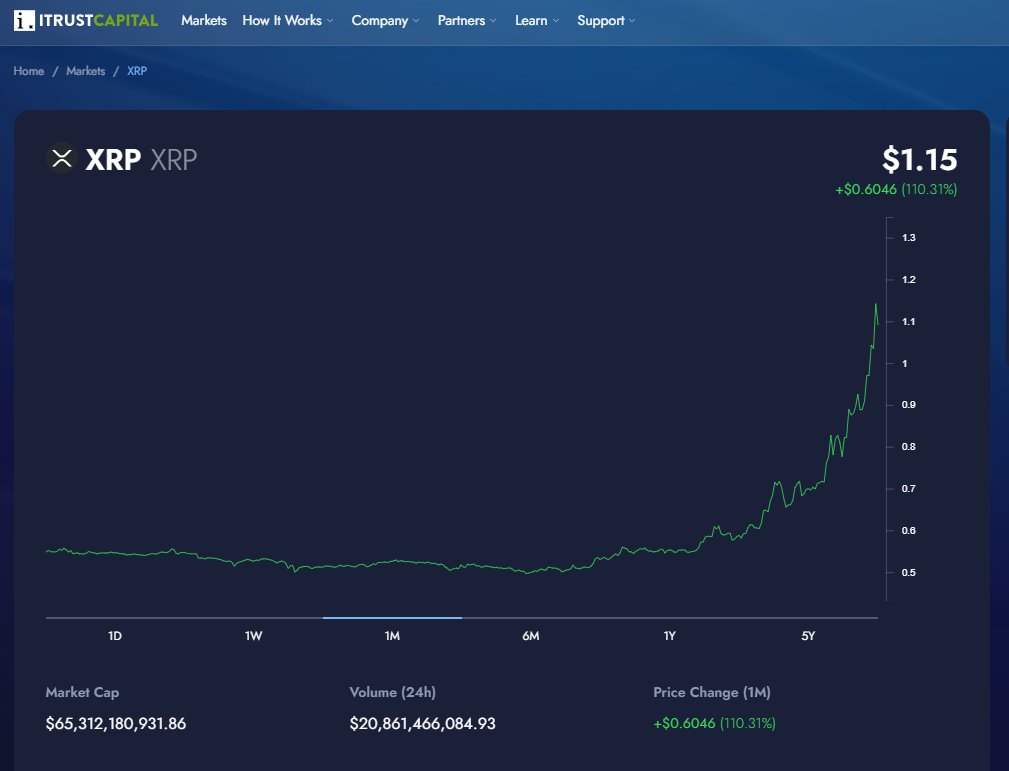The width and height of the screenshot is (1009, 771).
Task: Expand the How It Works chevron
Action: pyautogui.click(x=330, y=21)
